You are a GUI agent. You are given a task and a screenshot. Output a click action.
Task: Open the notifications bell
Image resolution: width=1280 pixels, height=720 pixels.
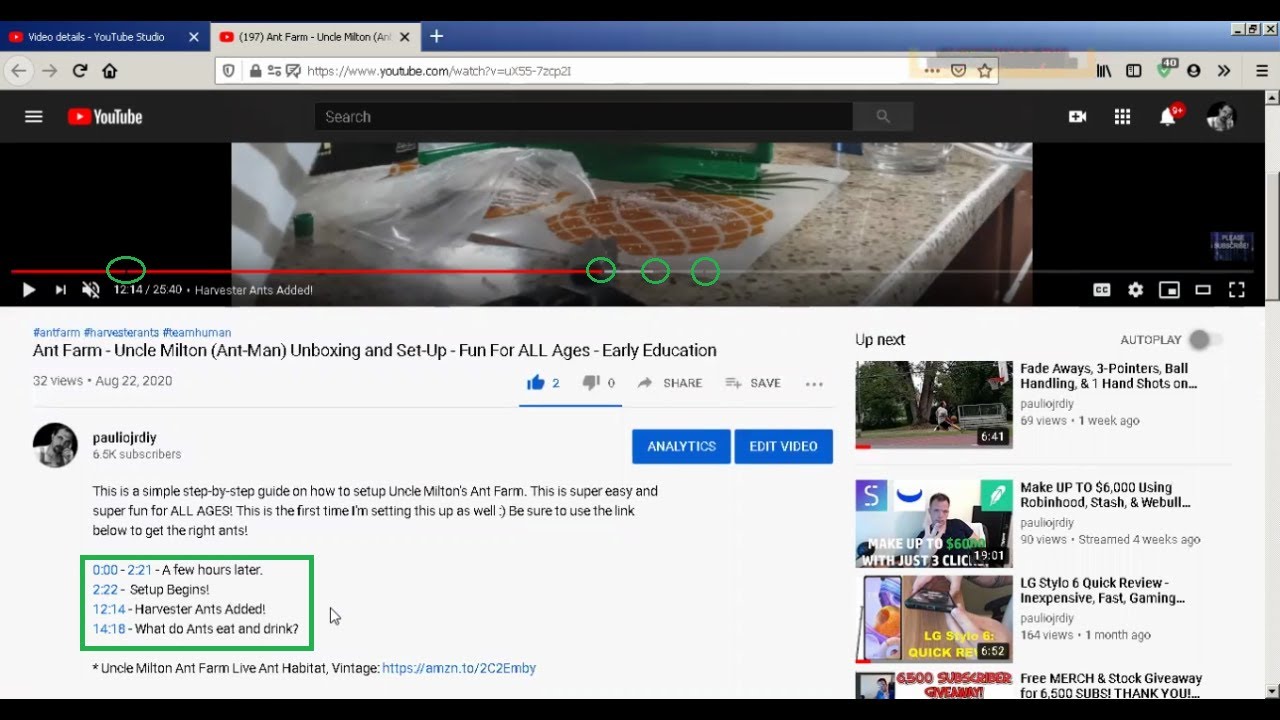point(1167,117)
